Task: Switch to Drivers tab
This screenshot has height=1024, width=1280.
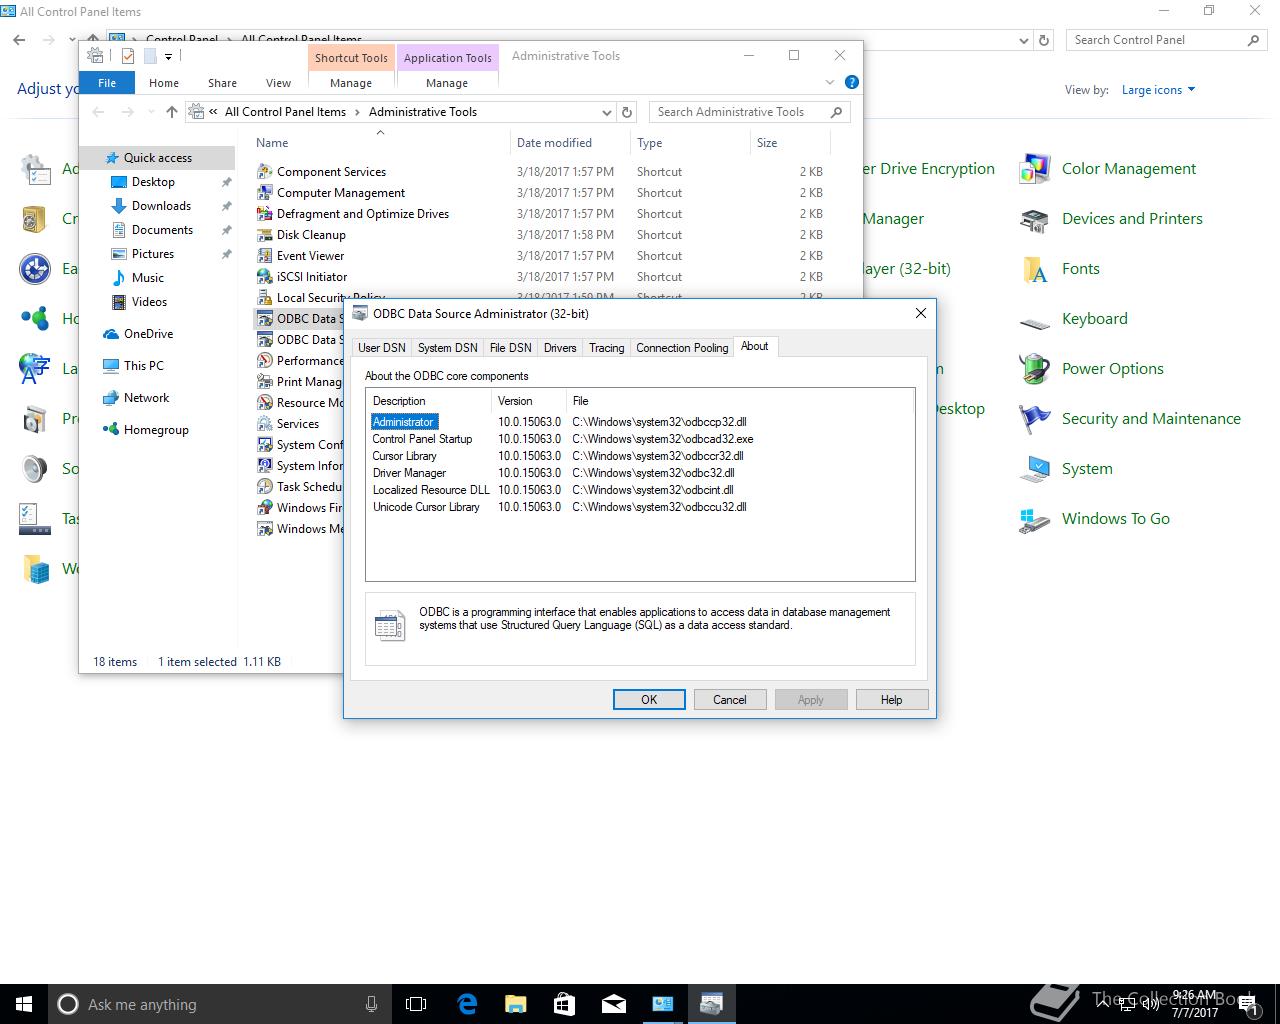Action: [x=560, y=348]
